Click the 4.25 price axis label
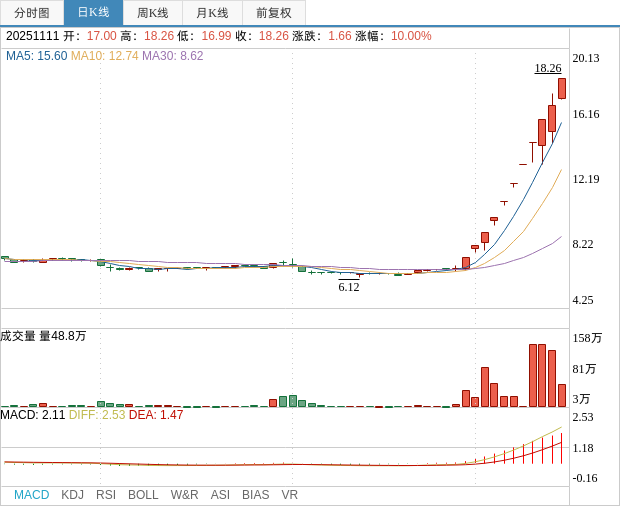The image size is (620, 506). click(x=583, y=300)
